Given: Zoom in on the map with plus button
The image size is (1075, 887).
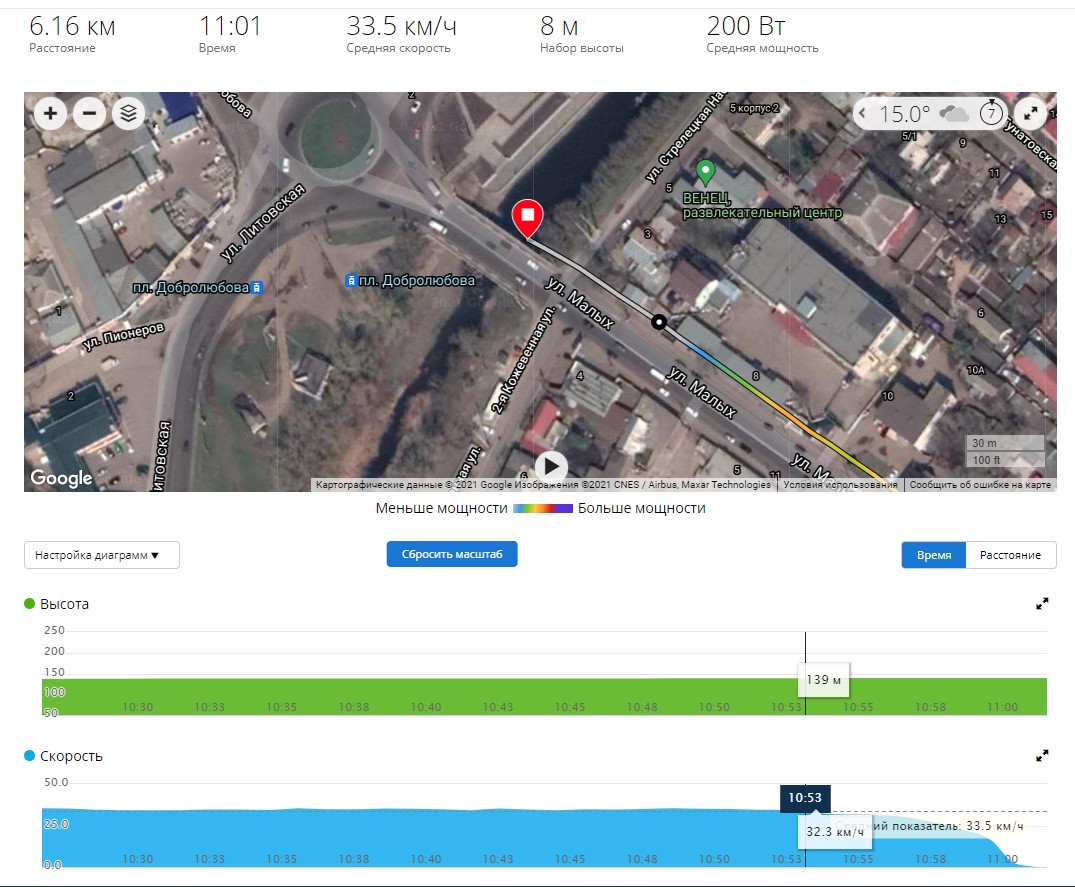Looking at the screenshot, I should coord(51,113).
